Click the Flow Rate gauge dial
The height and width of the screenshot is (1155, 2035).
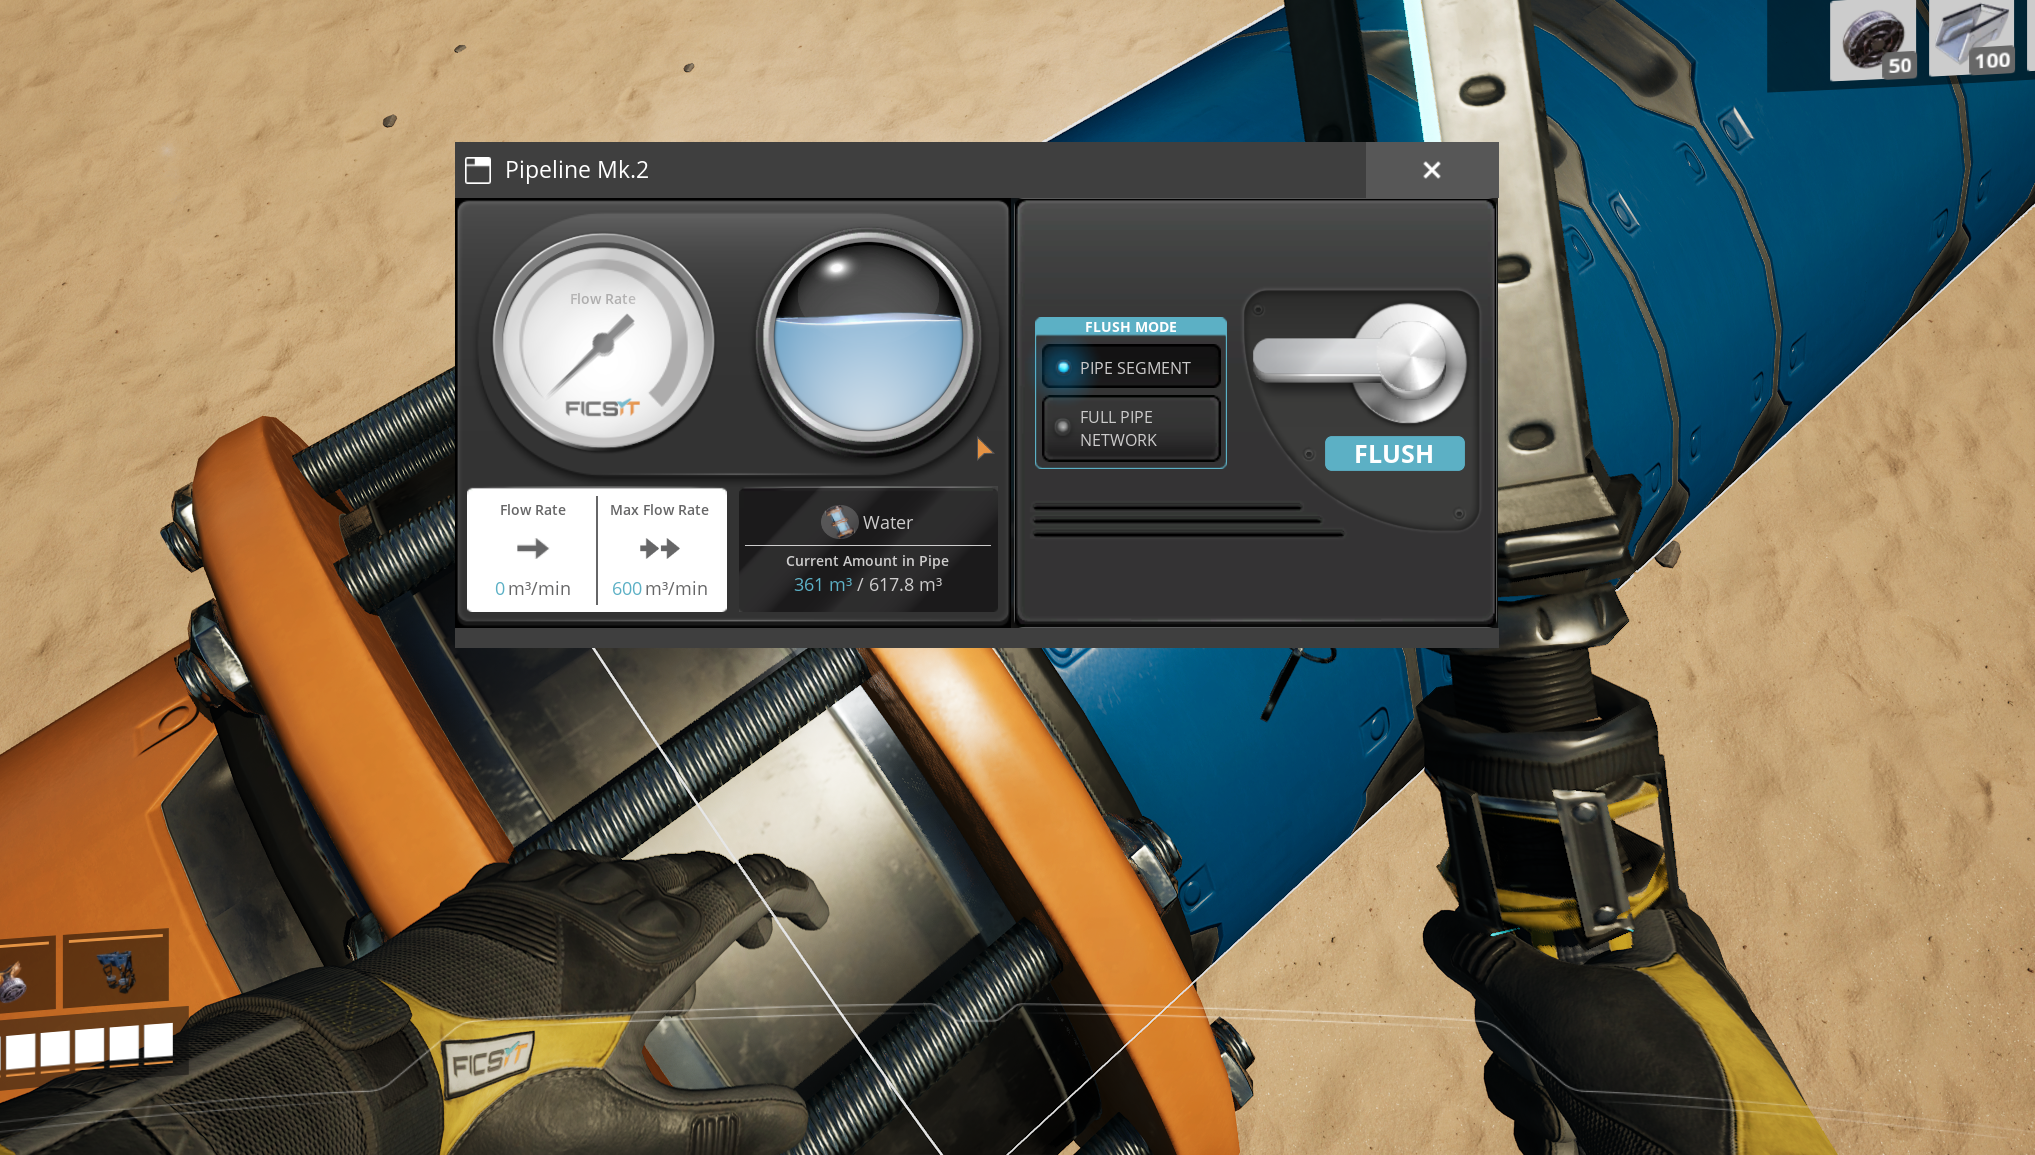coord(603,342)
